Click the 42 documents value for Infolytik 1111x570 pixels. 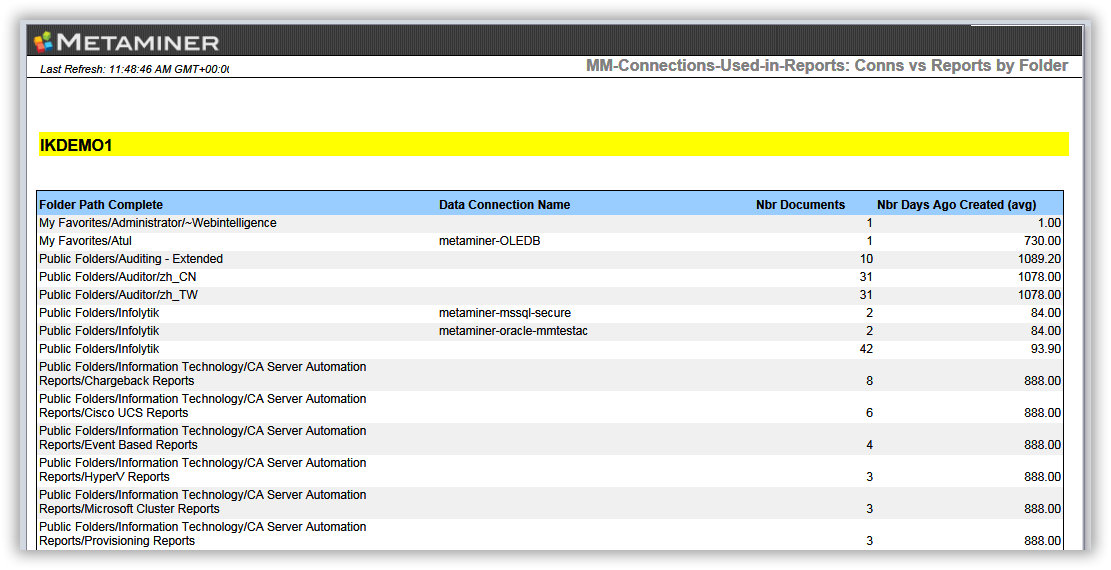point(866,349)
